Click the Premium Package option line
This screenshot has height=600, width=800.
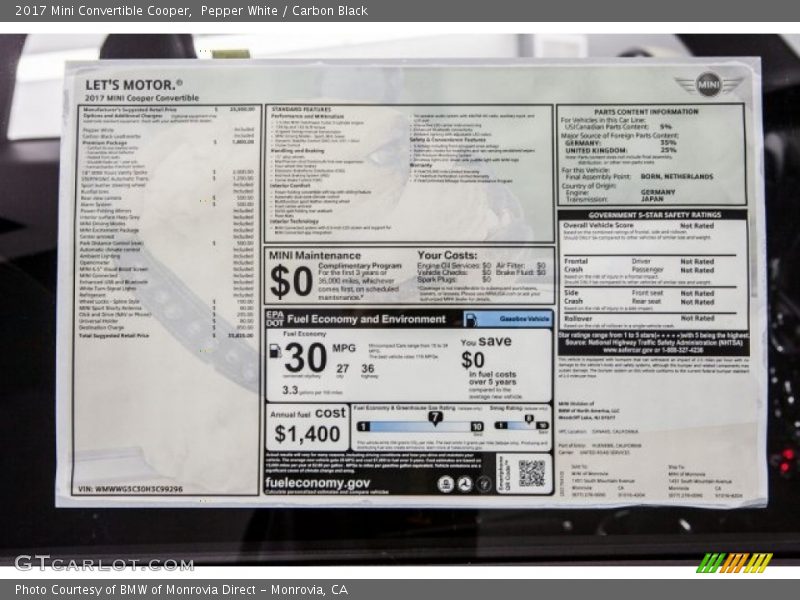pyautogui.click(x=168, y=142)
